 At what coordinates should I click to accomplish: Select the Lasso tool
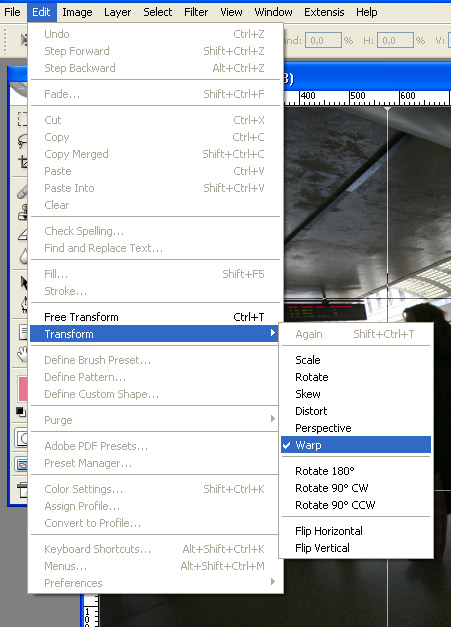[x=22, y=140]
